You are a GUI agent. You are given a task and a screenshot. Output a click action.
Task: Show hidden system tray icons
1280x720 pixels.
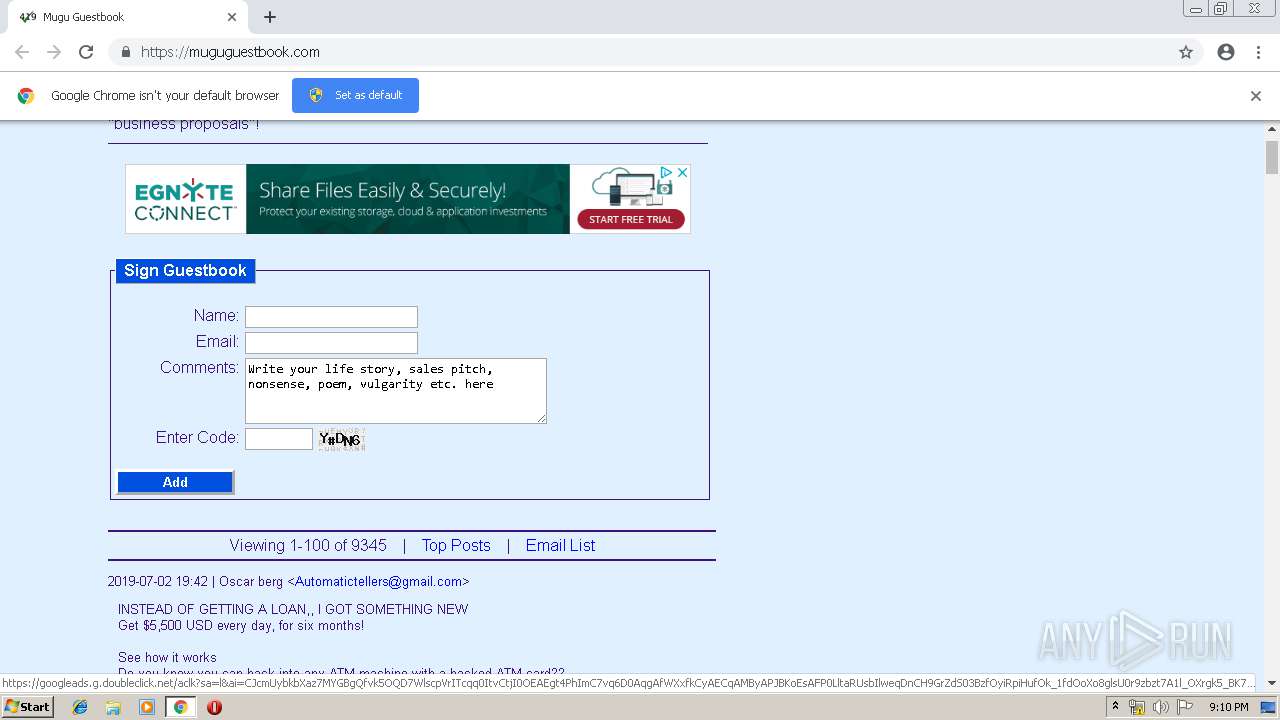1115,707
